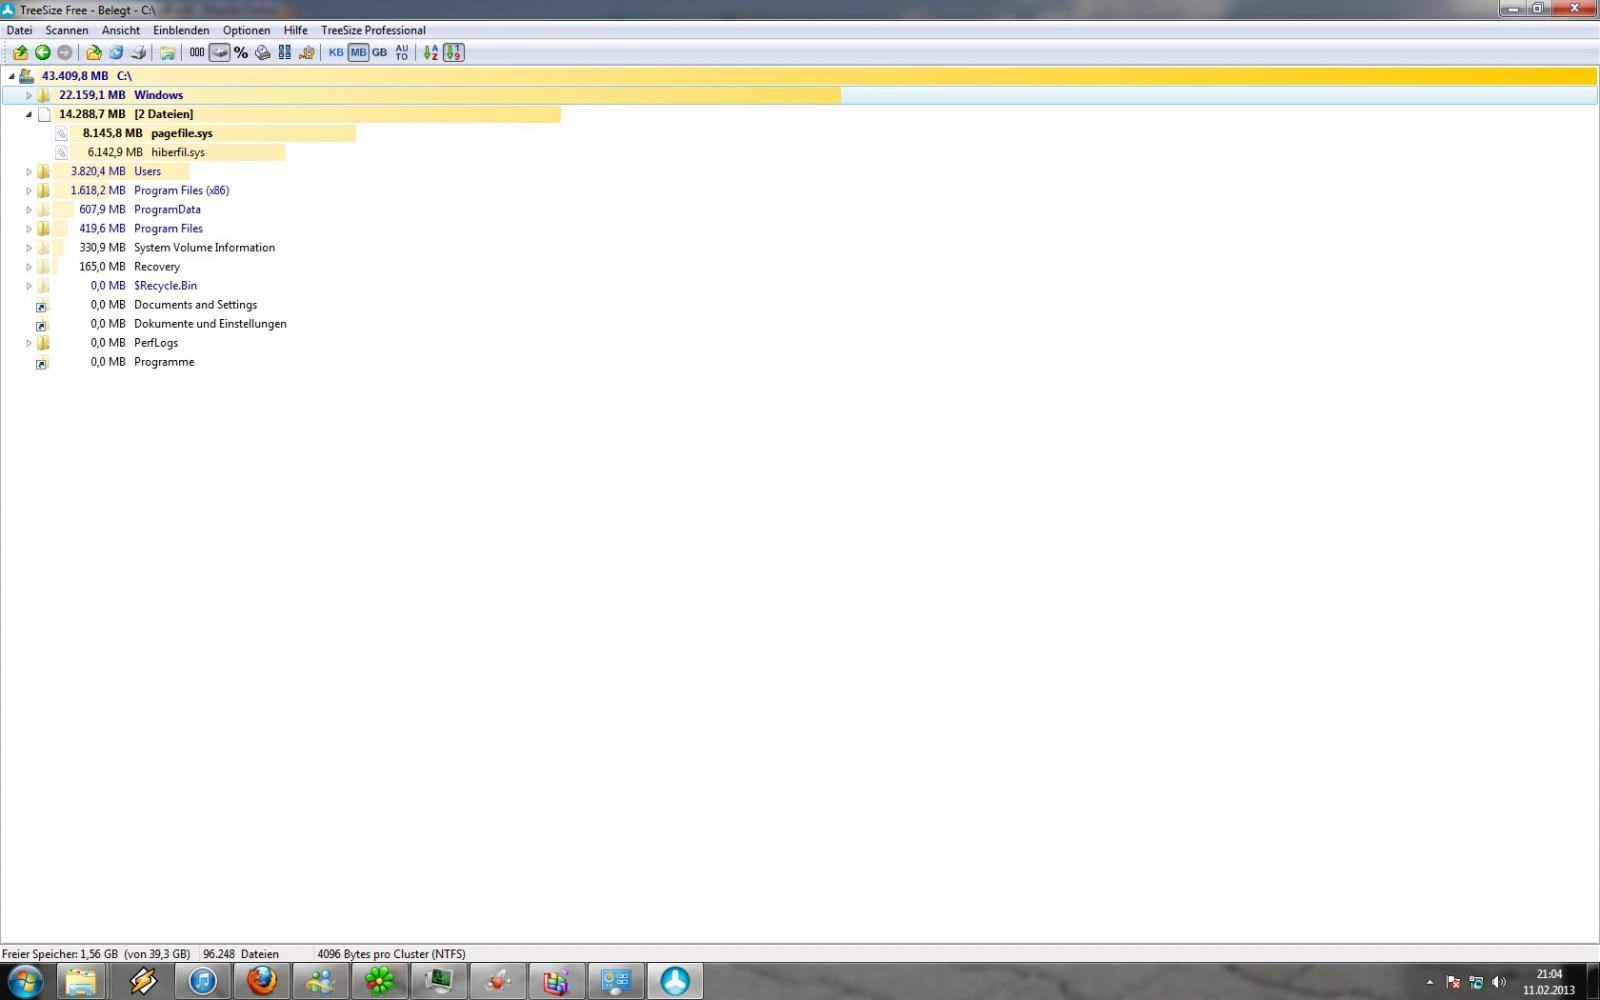Open the Datei menu
This screenshot has width=1600, height=1000.
pos(20,30)
